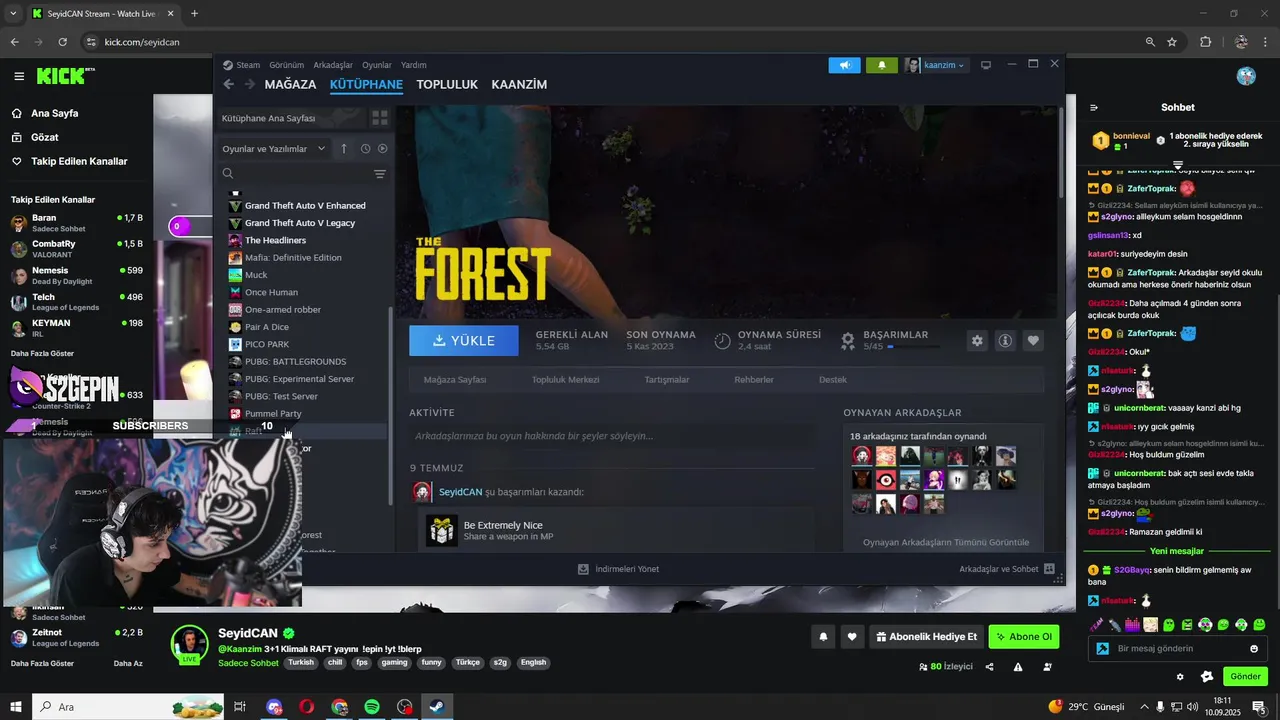
Task: Open chat identity badge icon beside Gönder
Action: click(1207, 677)
